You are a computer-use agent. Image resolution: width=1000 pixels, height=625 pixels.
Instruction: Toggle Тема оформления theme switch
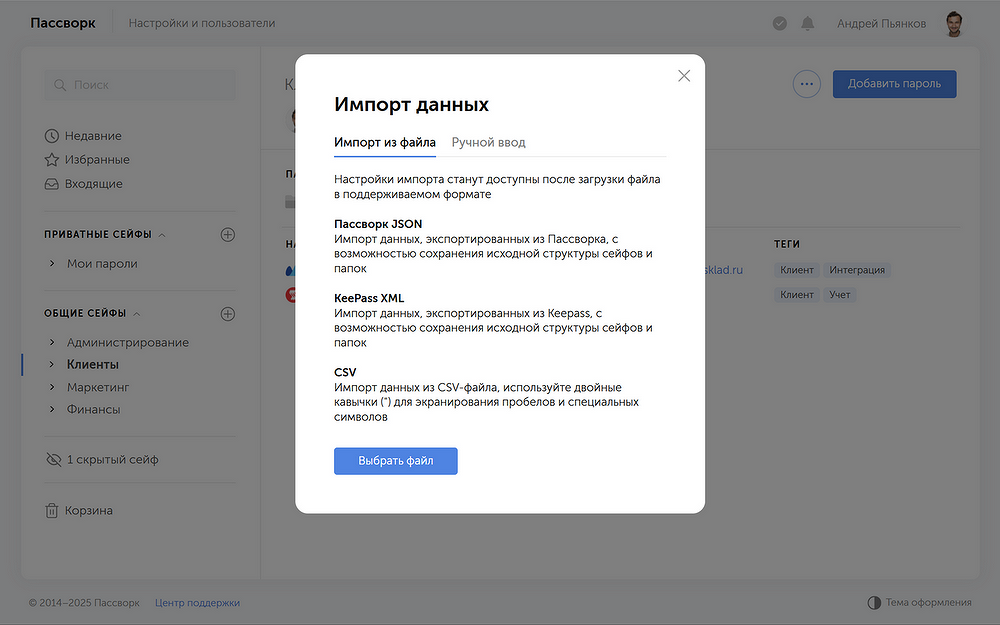920,602
